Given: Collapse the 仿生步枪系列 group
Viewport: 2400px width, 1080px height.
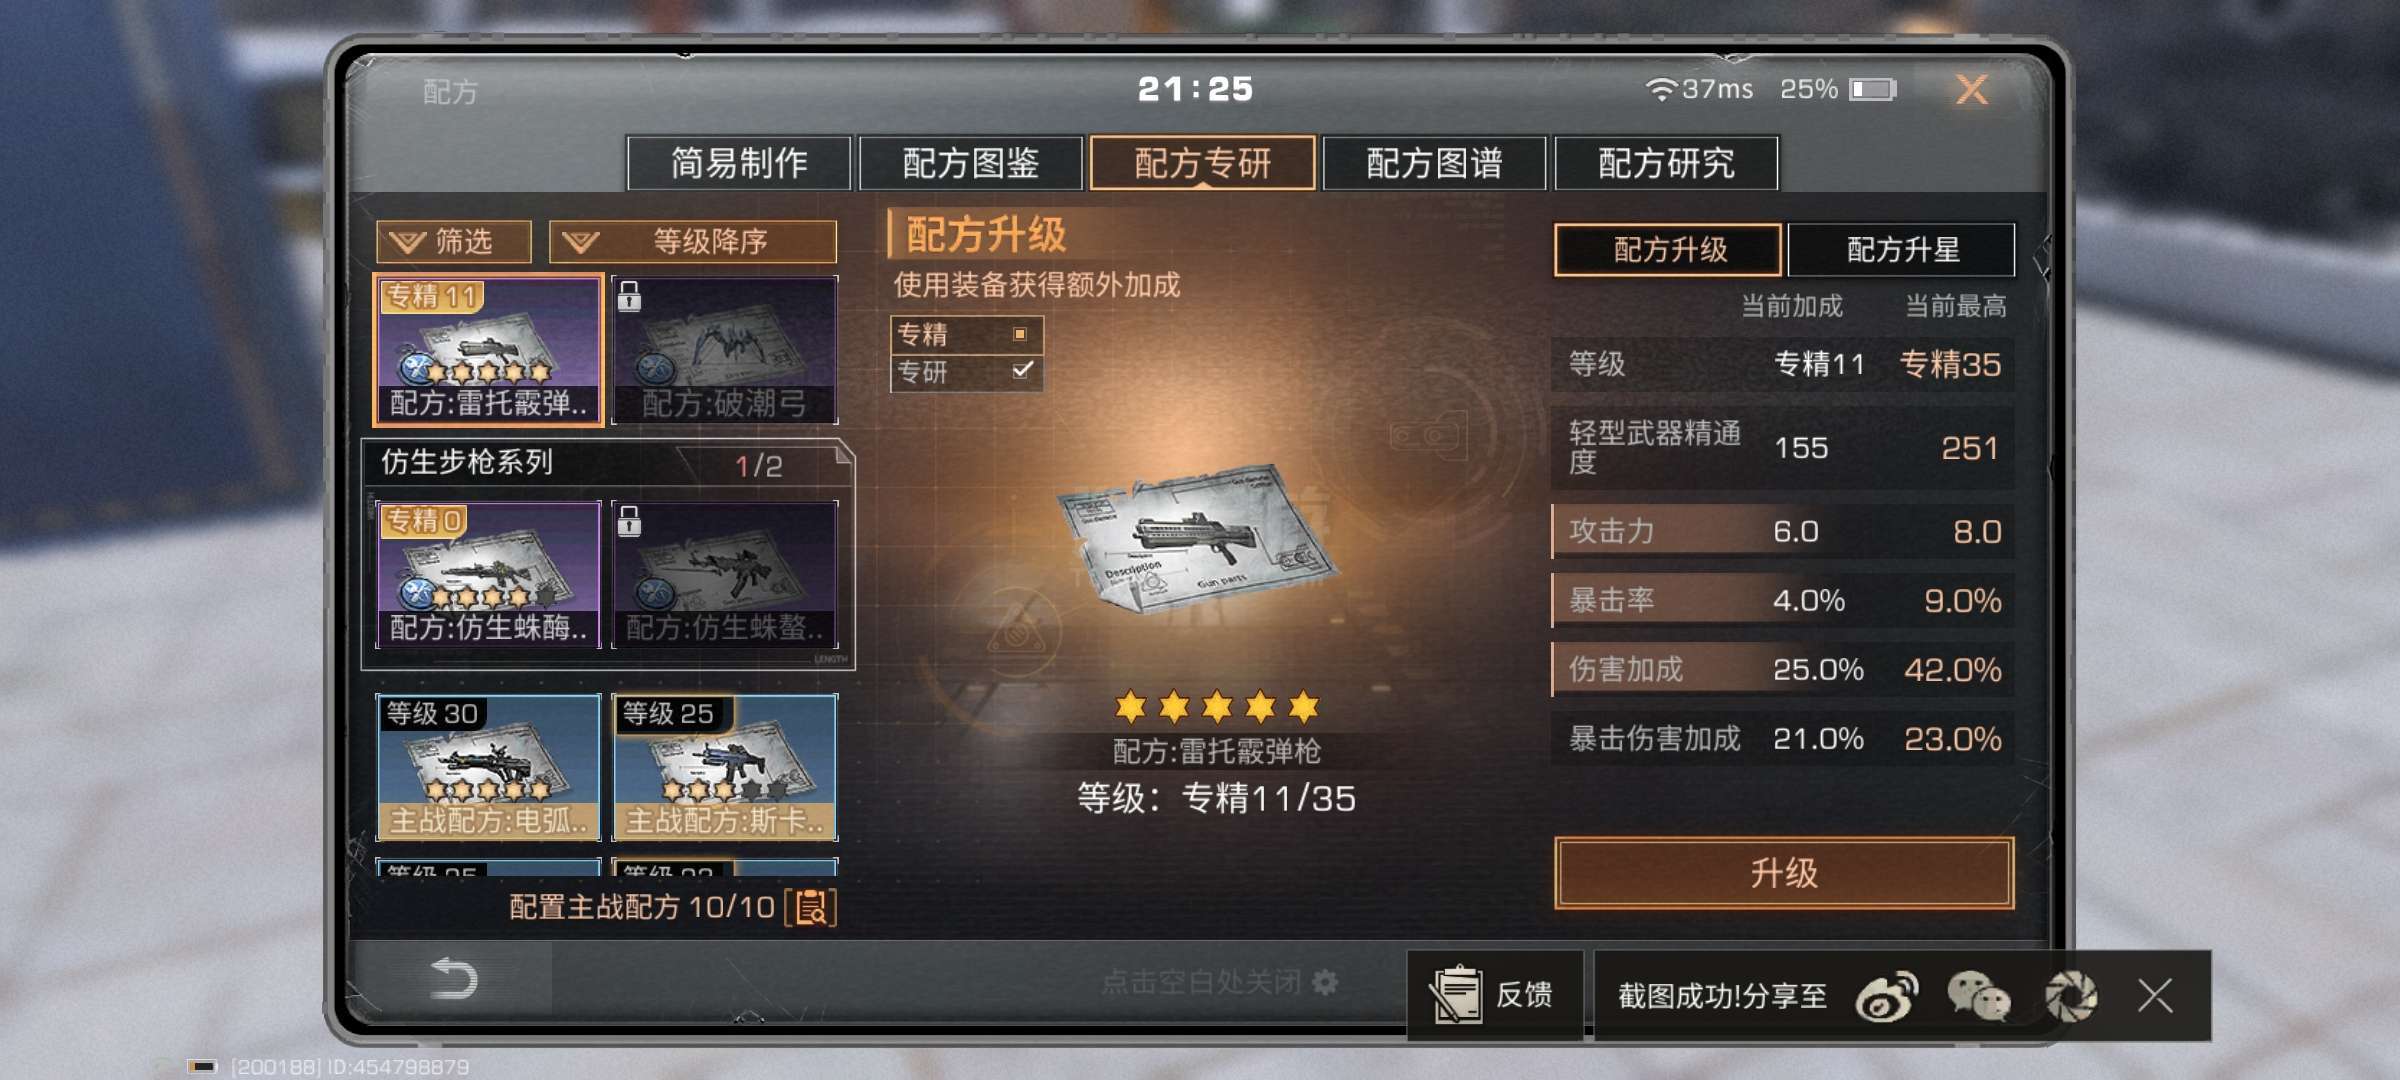Looking at the screenshot, I should [607, 464].
